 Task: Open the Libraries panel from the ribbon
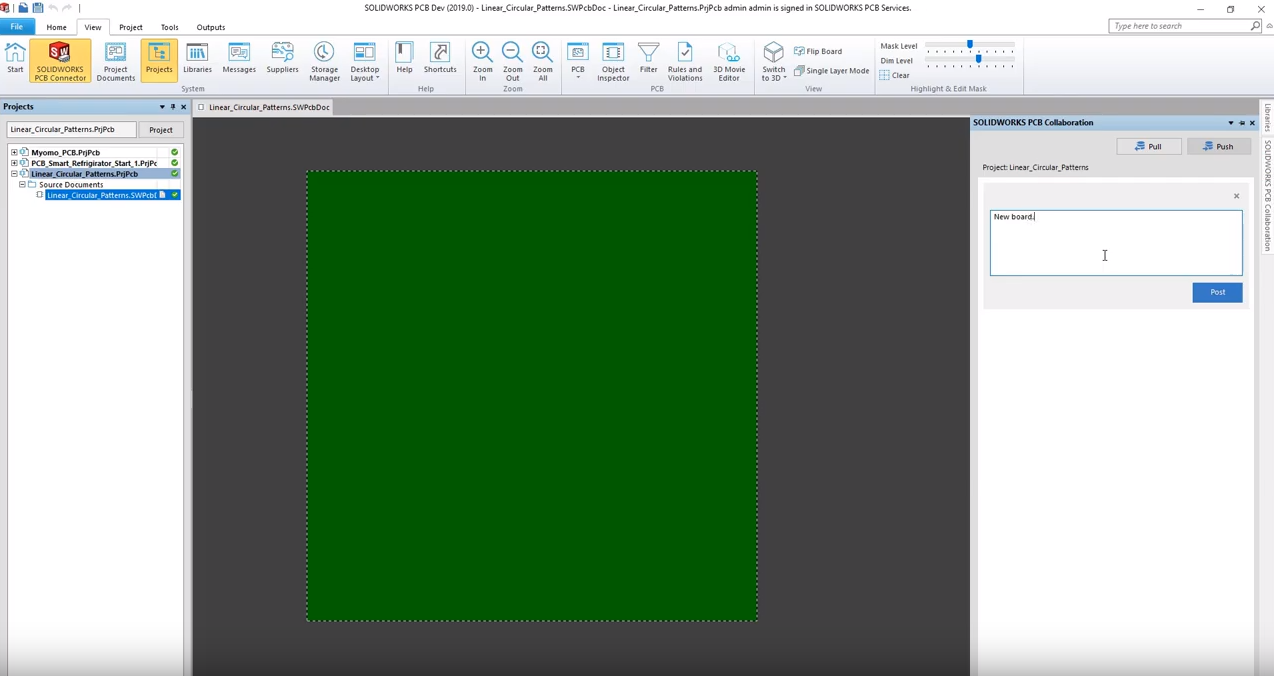coord(197,59)
